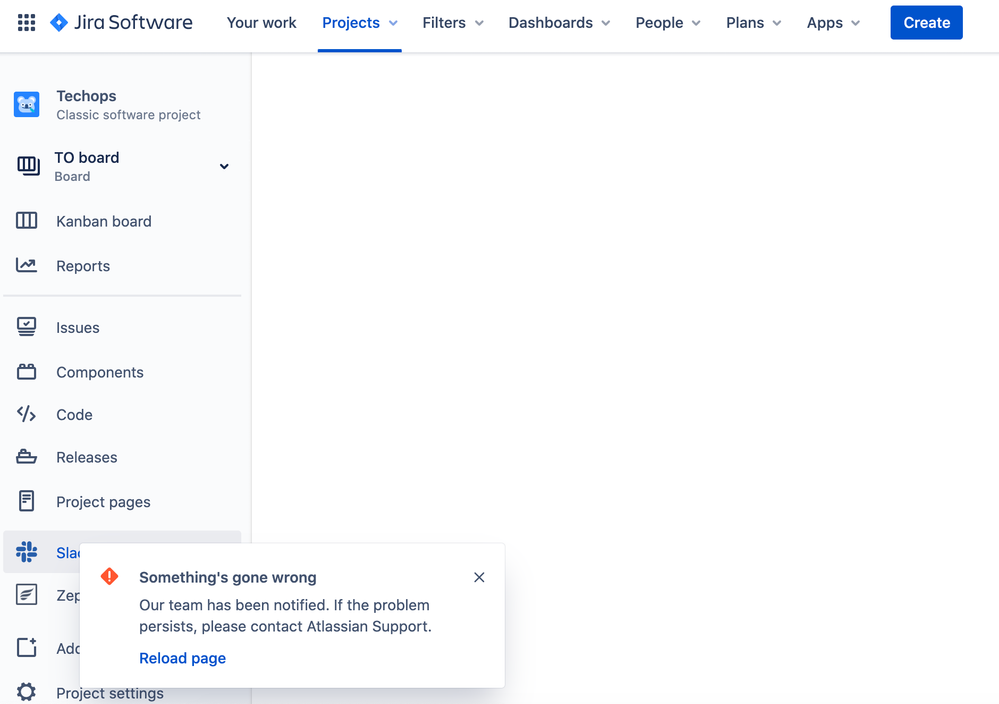This screenshot has height=704, width=999.
Task: Click the Code brackets icon
Action: pos(27,415)
